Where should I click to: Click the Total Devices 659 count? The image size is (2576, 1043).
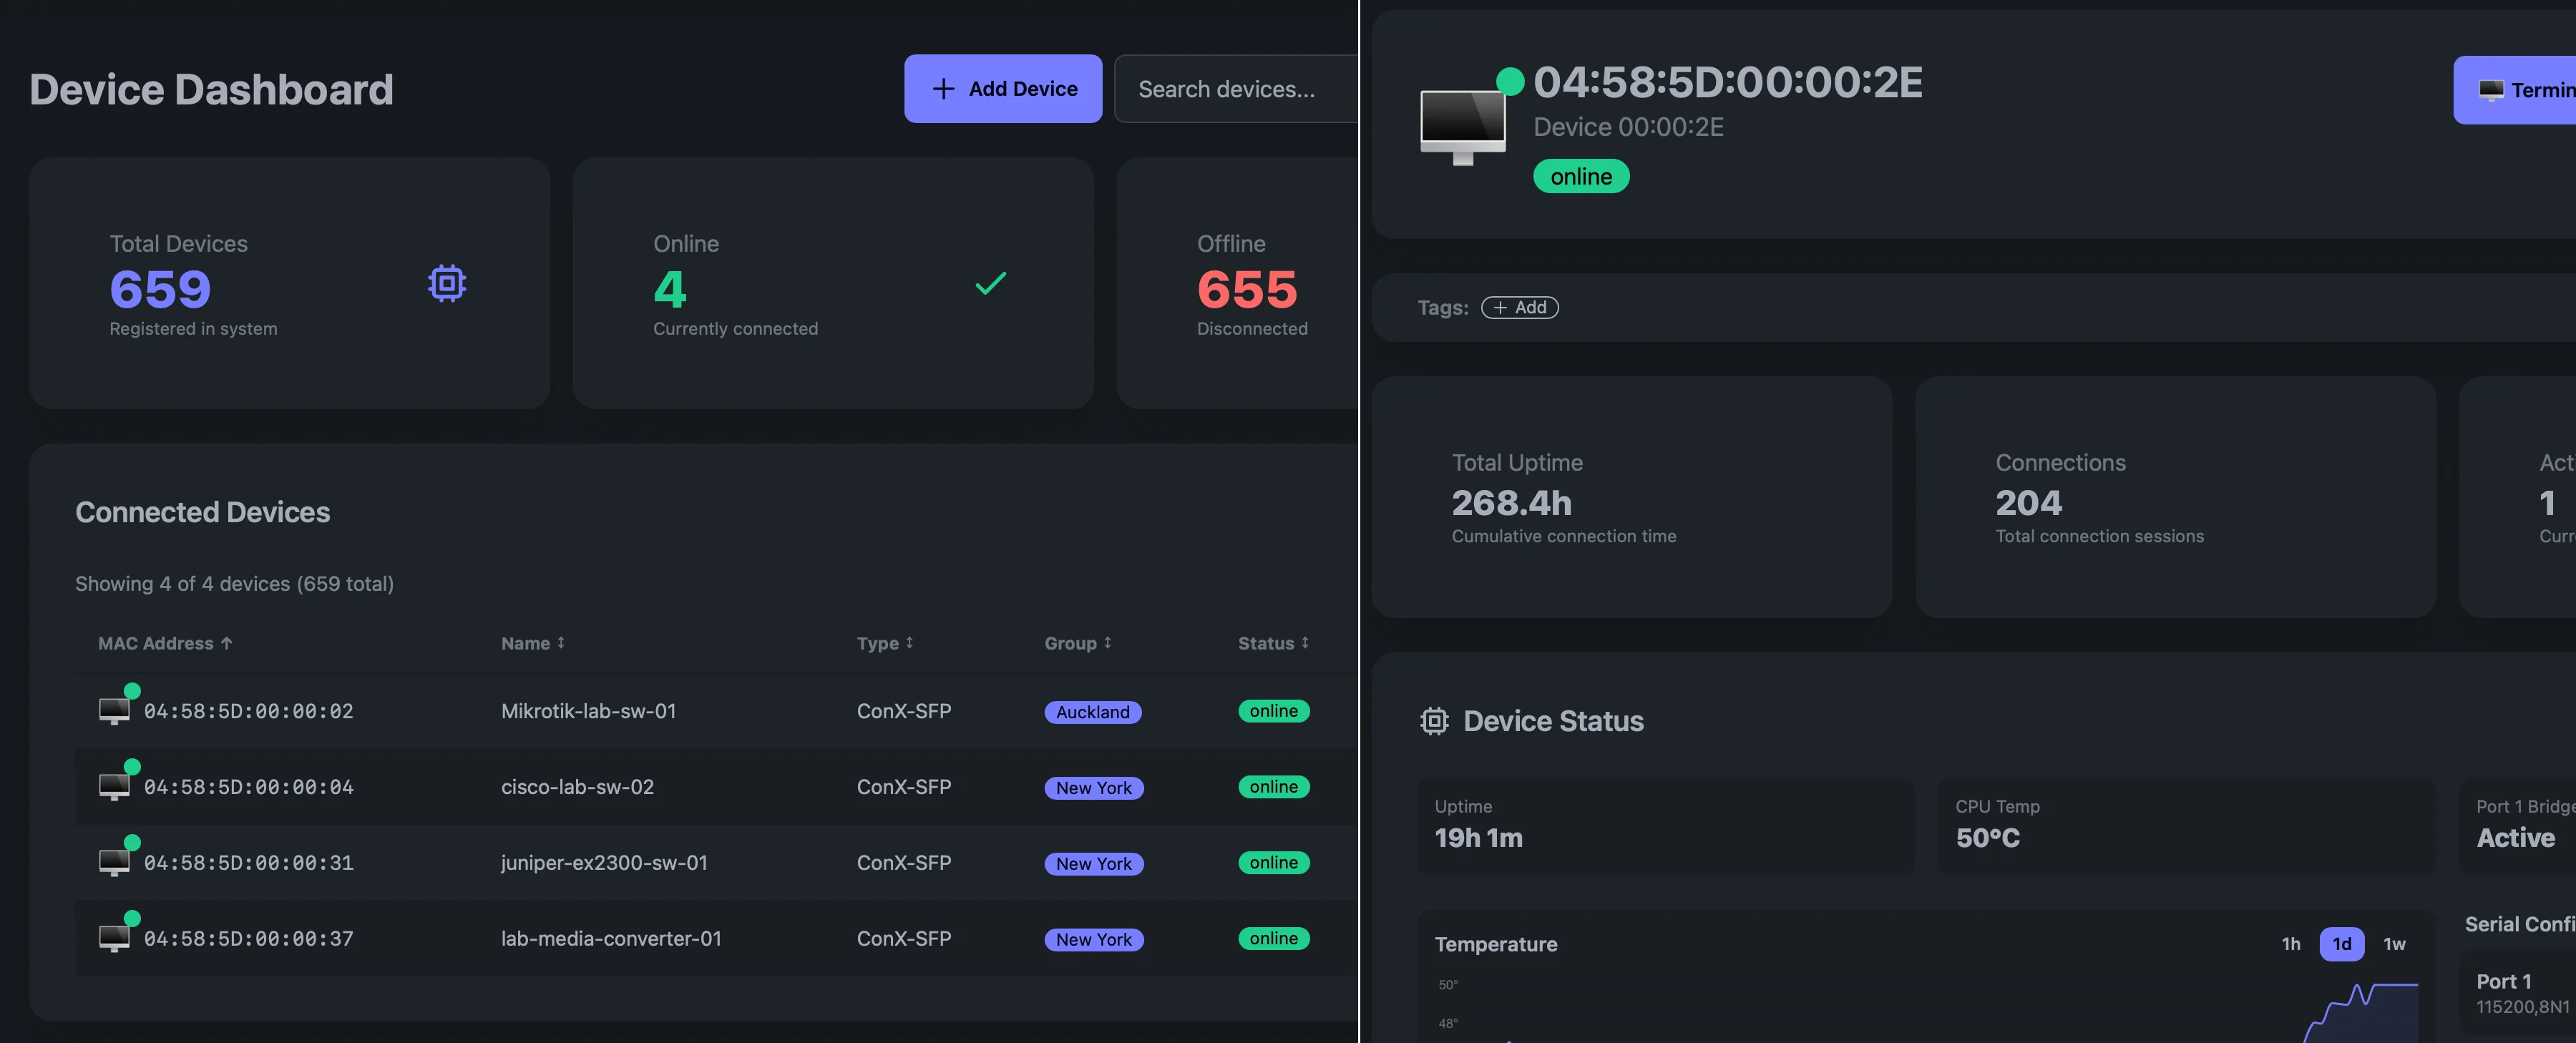(160, 290)
